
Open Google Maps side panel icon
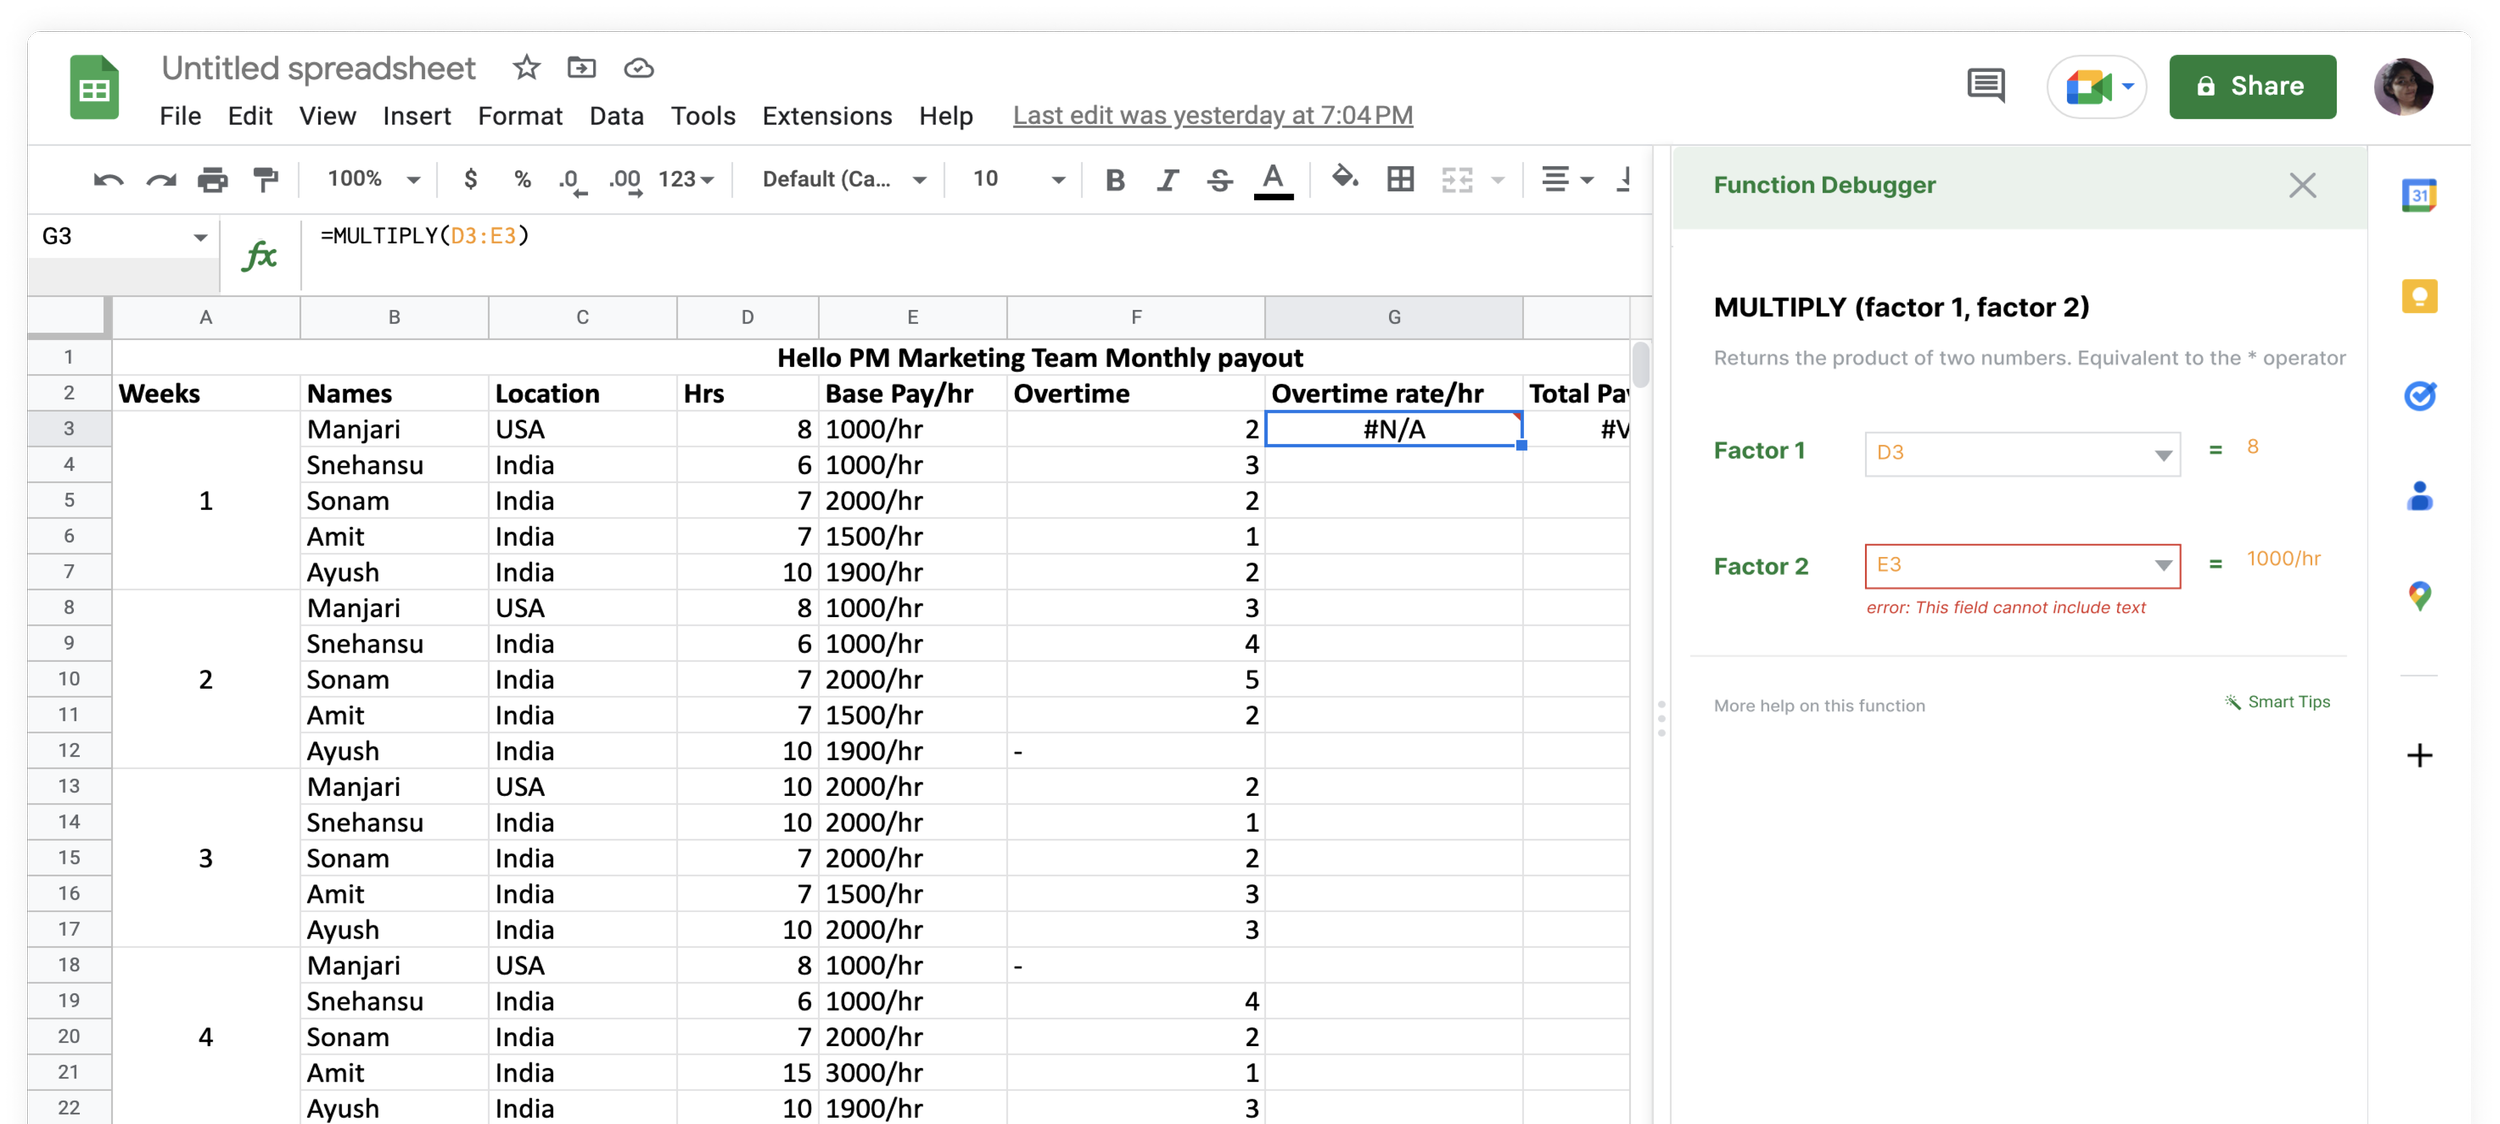2419,596
